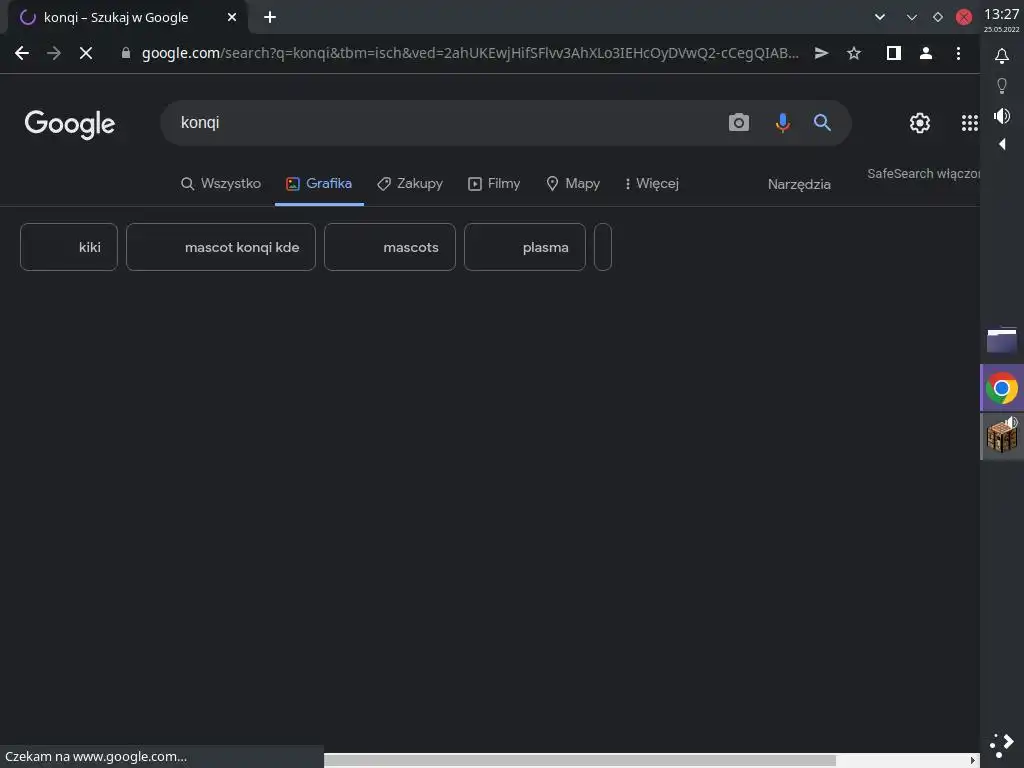The height and width of the screenshot is (768, 1024).
Task: Switch to Mapy results tab
Action: 573,184
